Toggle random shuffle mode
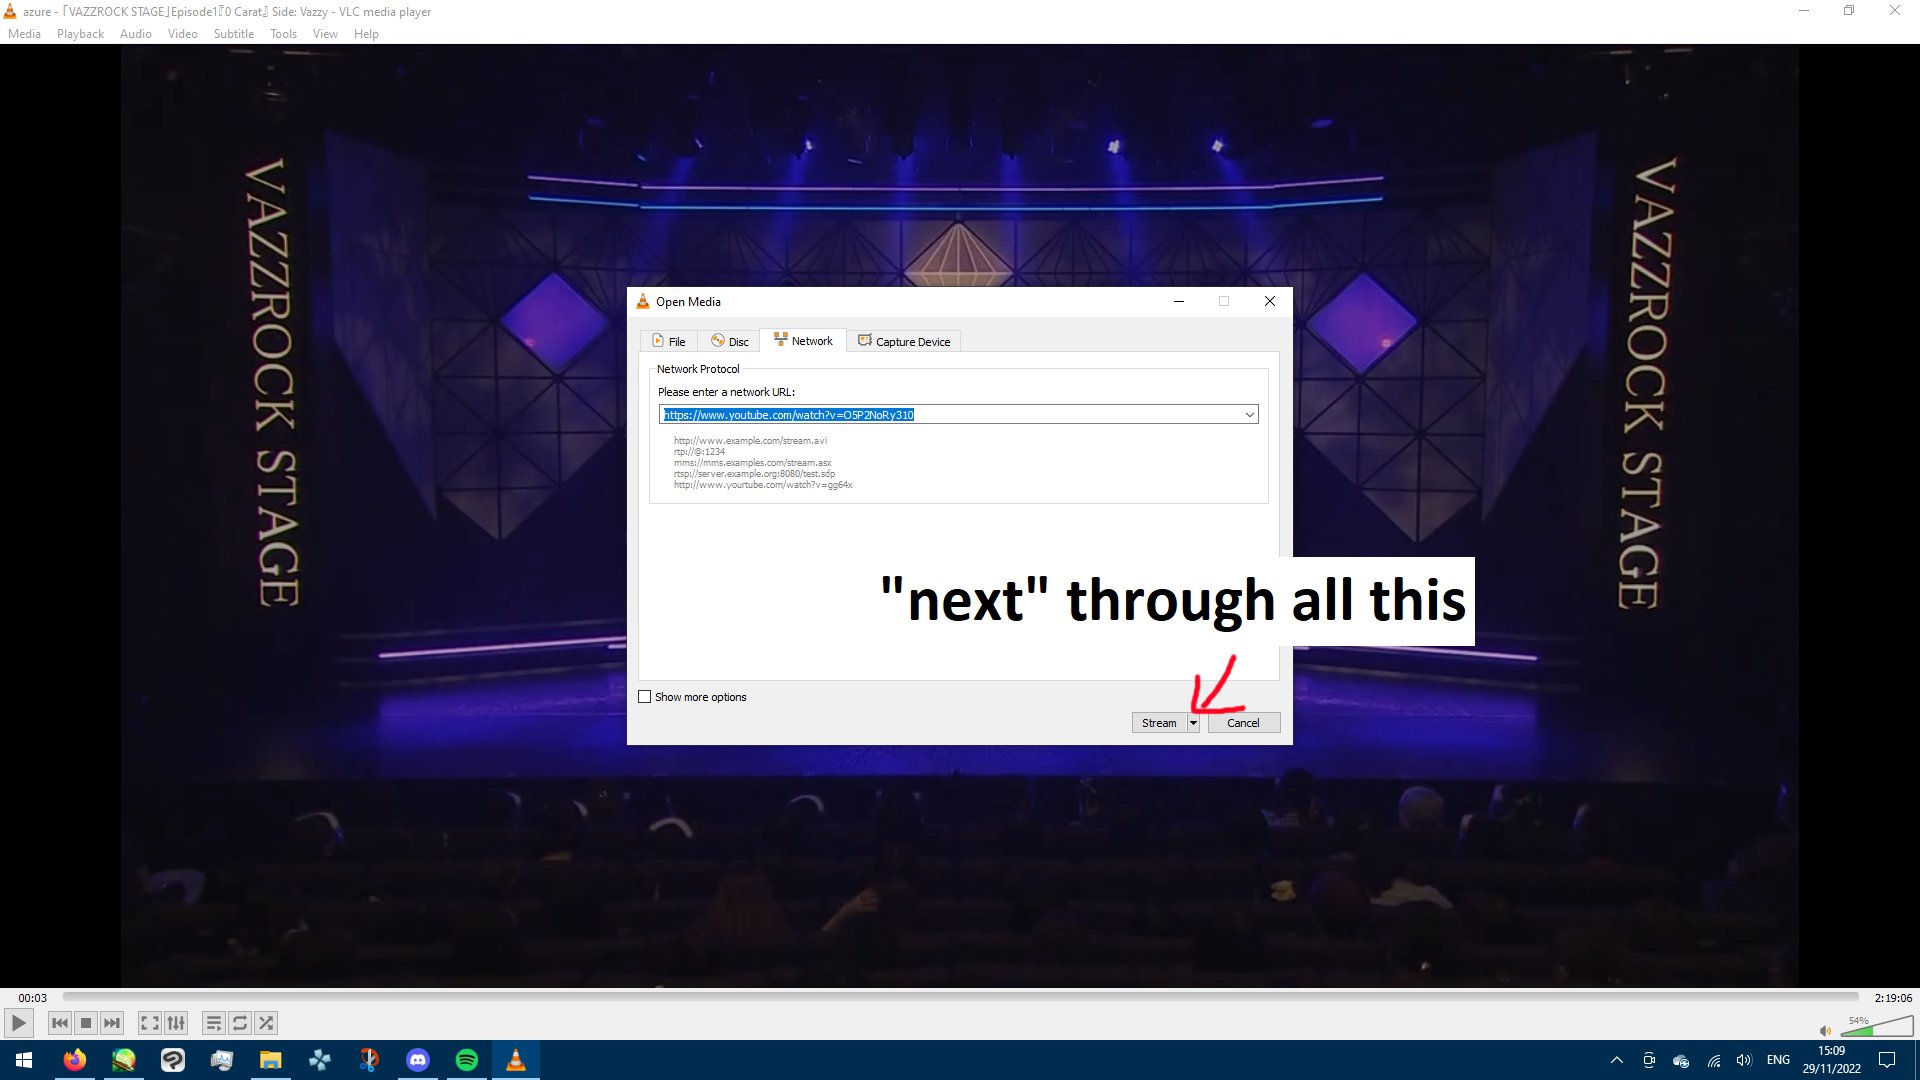 [266, 1023]
